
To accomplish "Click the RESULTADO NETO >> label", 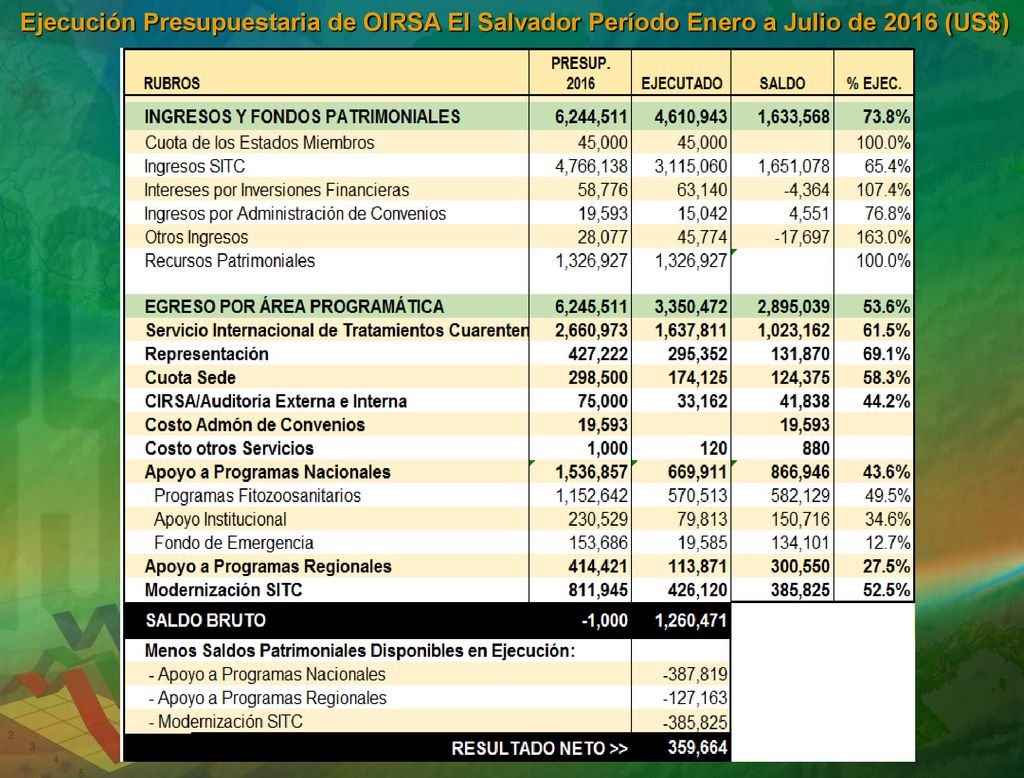I will click(x=539, y=748).
